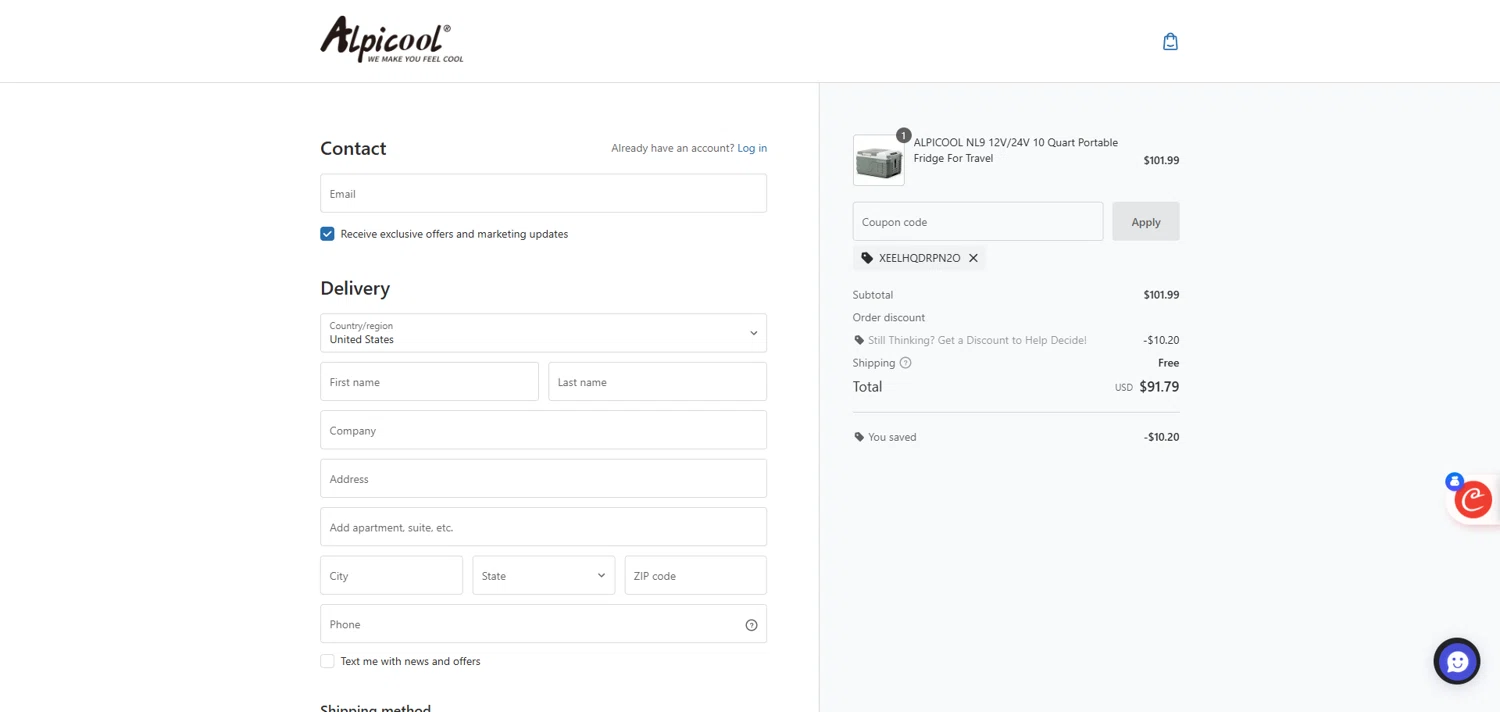Click the ALPICOOL NL9 product title
Image resolution: width=1500 pixels, height=712 pixels.
tap(1016, 150)
